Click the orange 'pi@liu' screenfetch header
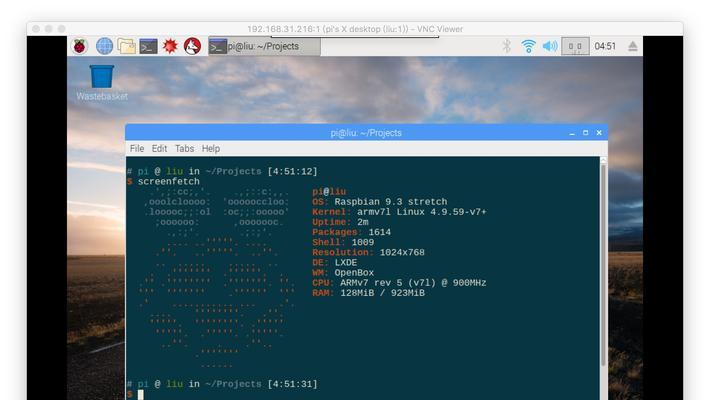The image size is (710, 400). tap(329, 192)
